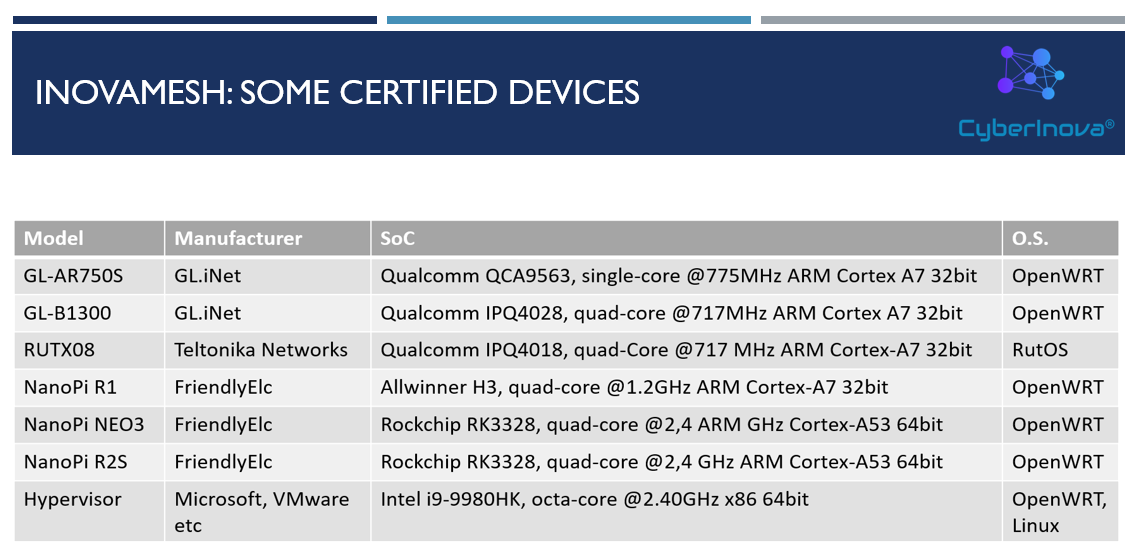
Task: Click the dark blue bar at top left
Action: pos(194,20)
